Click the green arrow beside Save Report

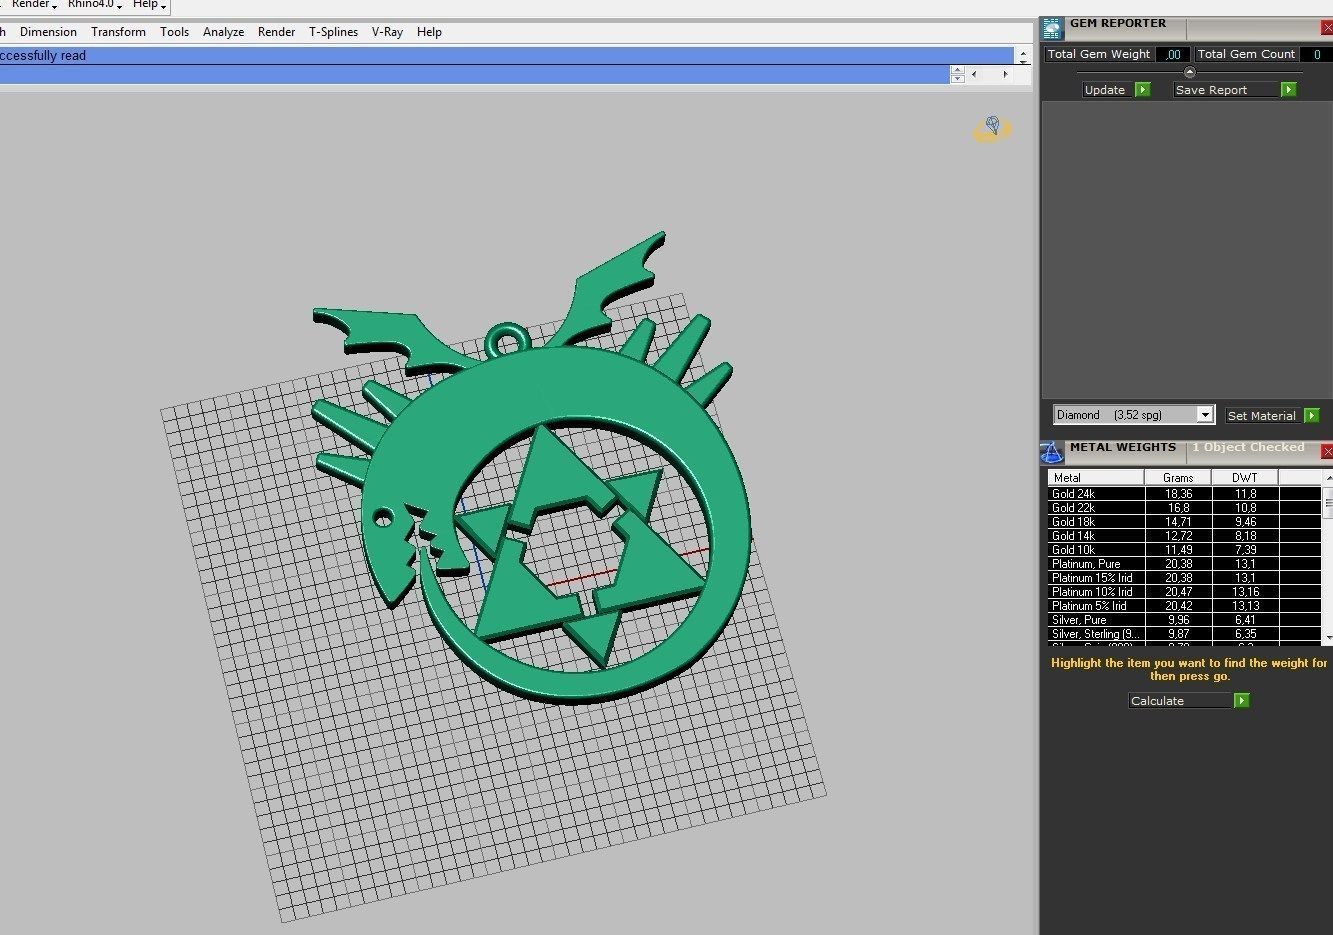[1288, 90]
